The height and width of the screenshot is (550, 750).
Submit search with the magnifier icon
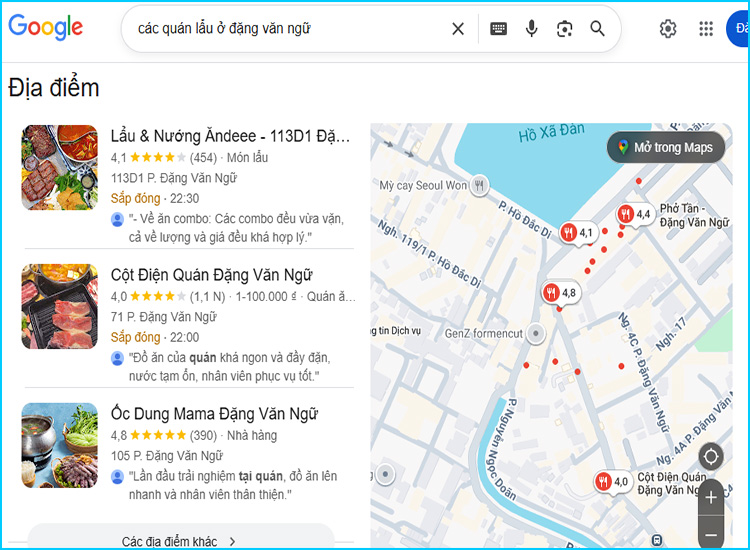pos(597,29)
